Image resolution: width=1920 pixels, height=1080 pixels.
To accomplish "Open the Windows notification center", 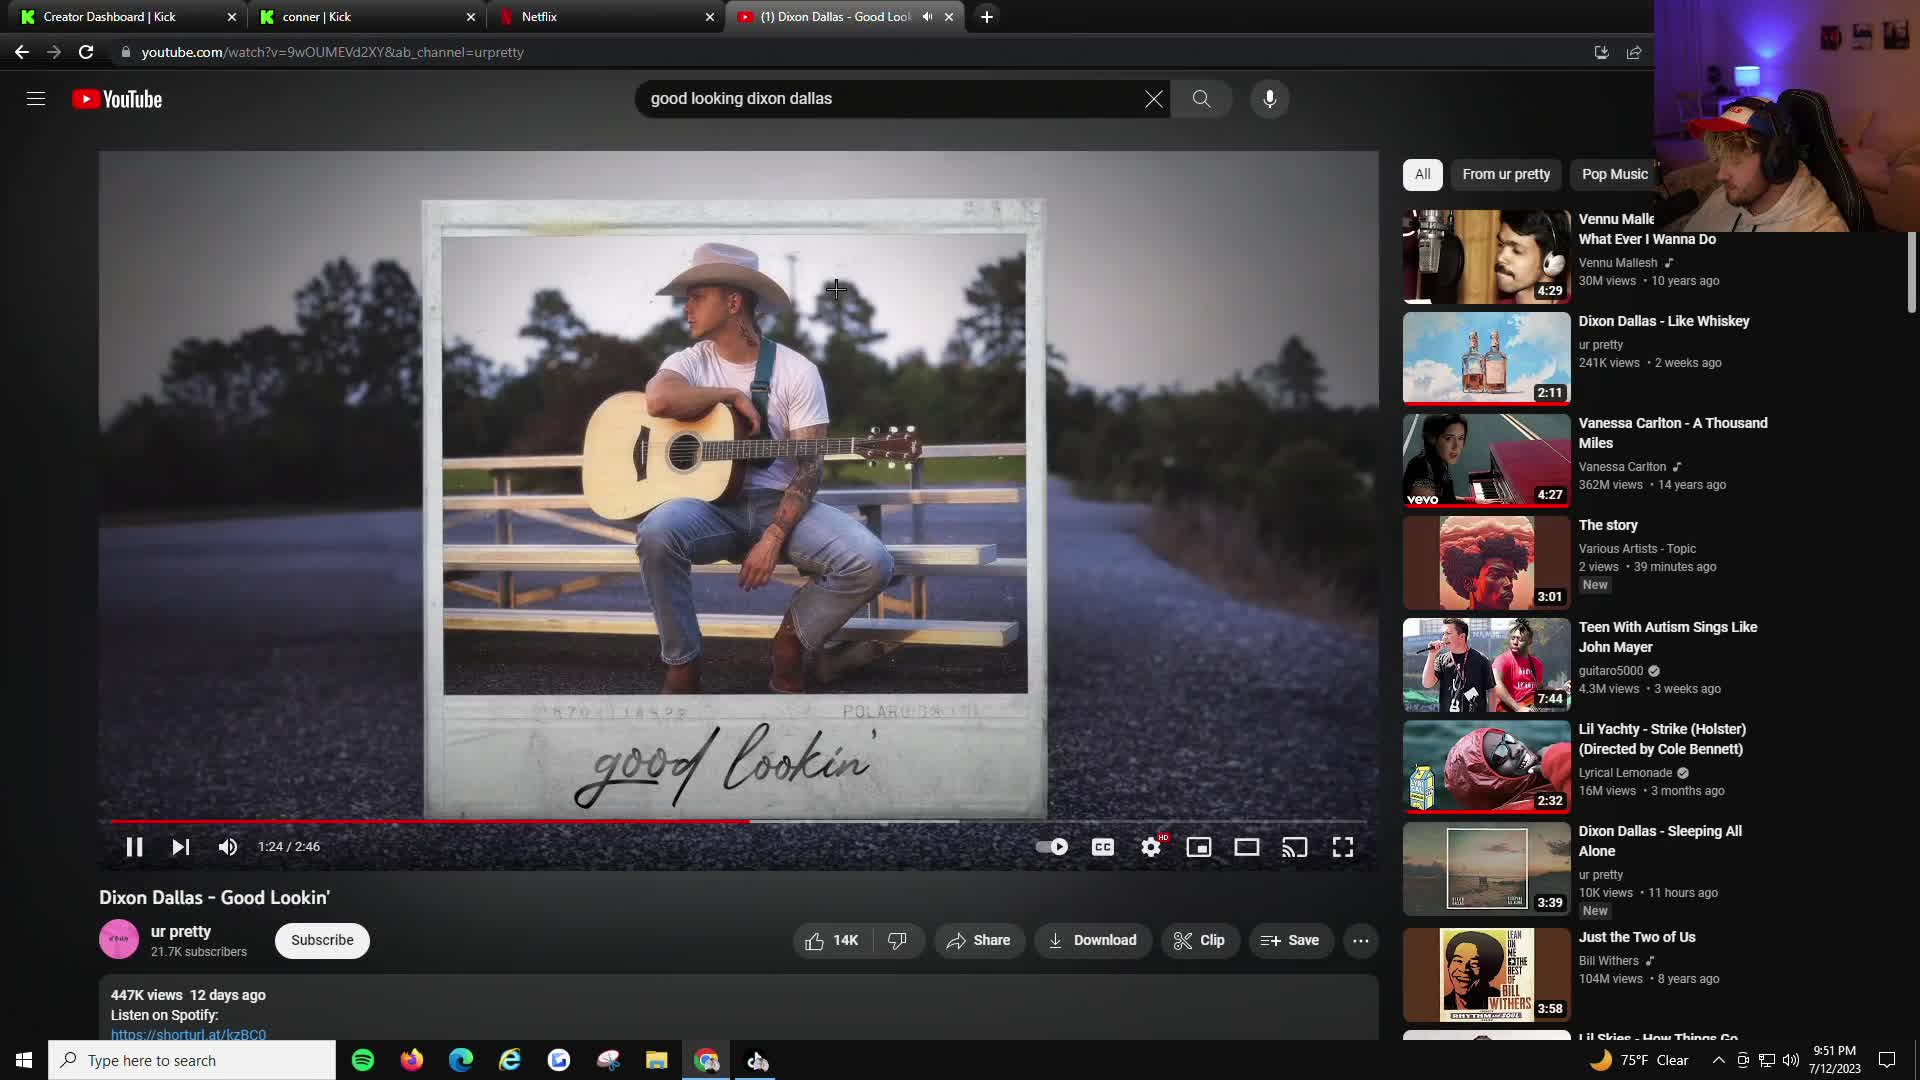I will point(1887,1060).
